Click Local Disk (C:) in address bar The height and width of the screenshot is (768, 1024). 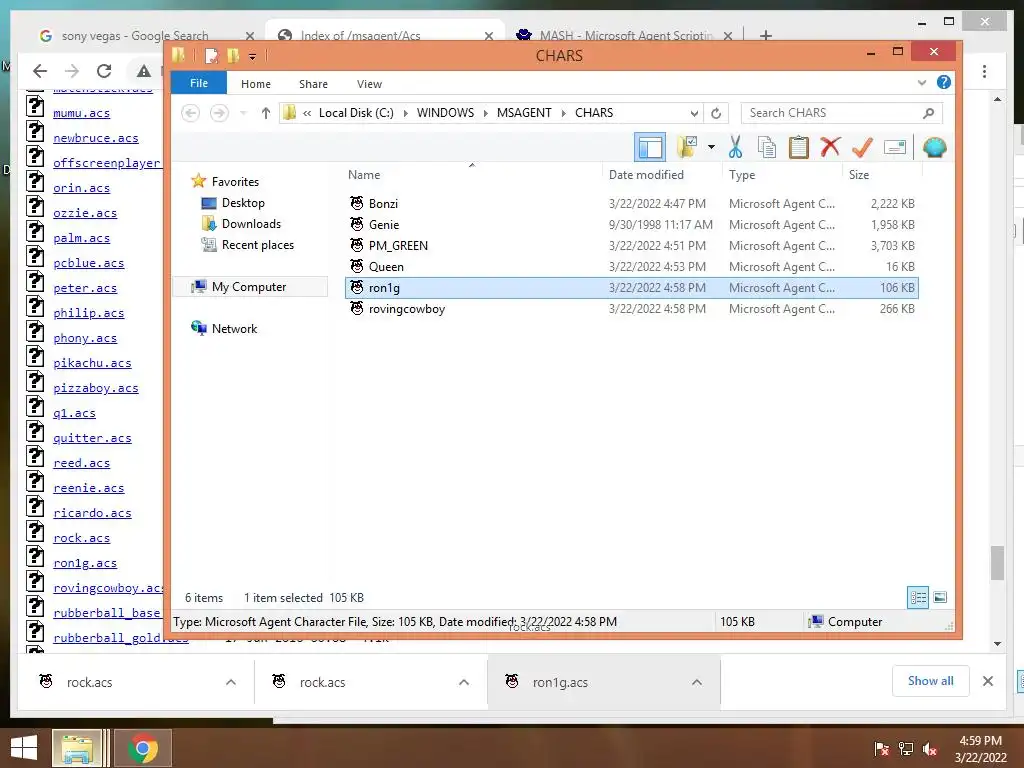coord(356,113)
